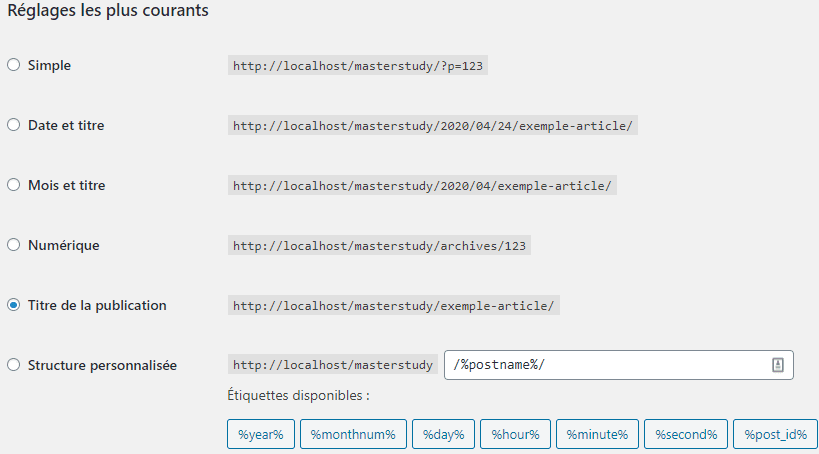This screenshot has height=454, width=819.
Task: Click the archives/123 example URL
Action: tap(379, 246)
